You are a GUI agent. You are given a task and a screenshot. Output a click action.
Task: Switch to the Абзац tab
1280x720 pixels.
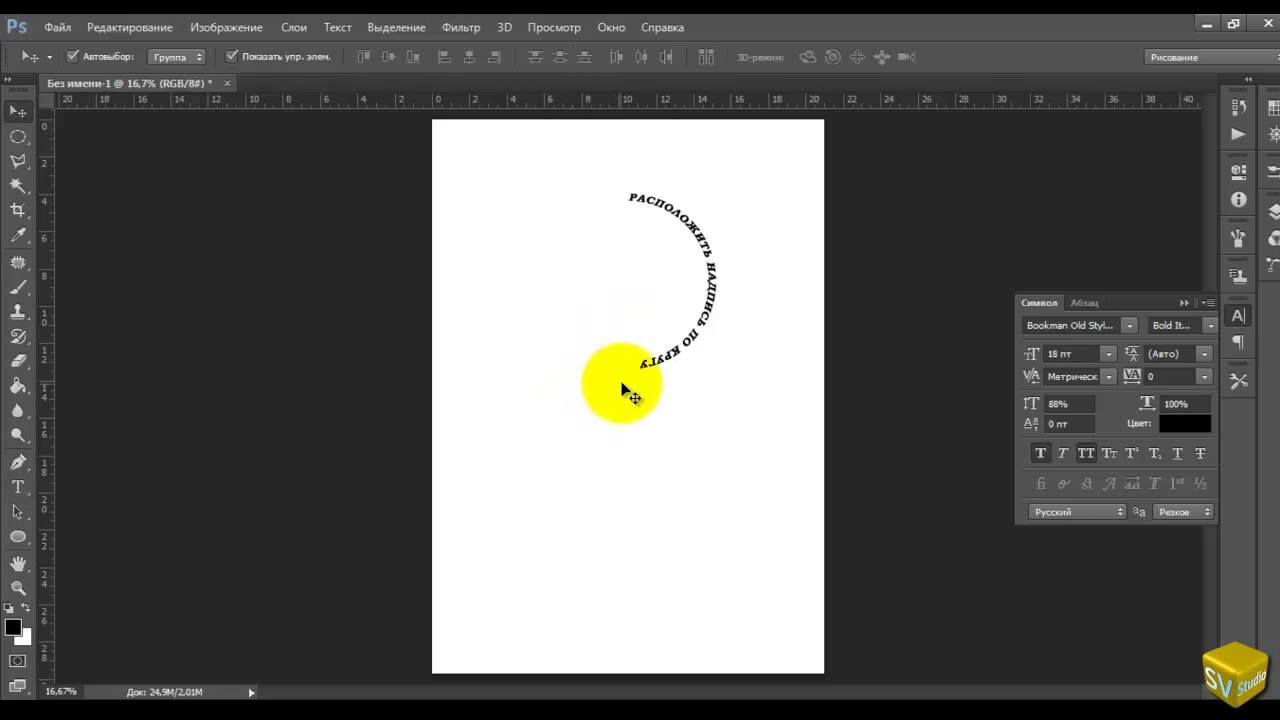[1084, 303]
